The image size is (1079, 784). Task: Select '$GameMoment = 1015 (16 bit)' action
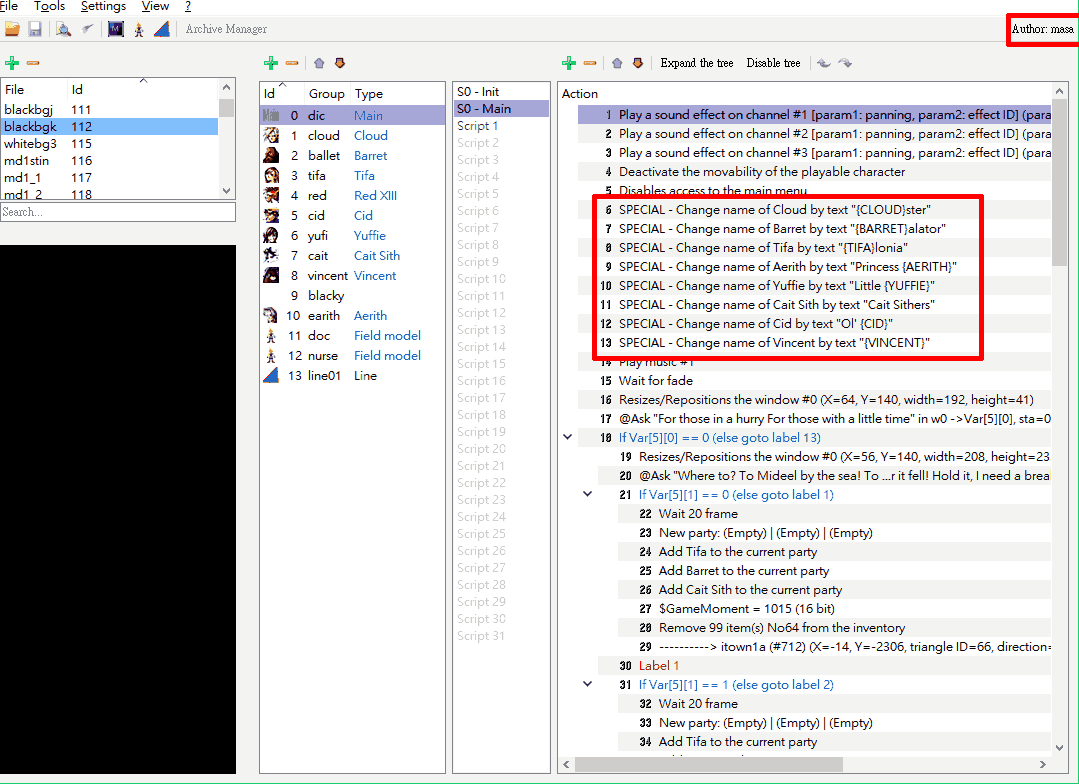(x=834, y=608)
